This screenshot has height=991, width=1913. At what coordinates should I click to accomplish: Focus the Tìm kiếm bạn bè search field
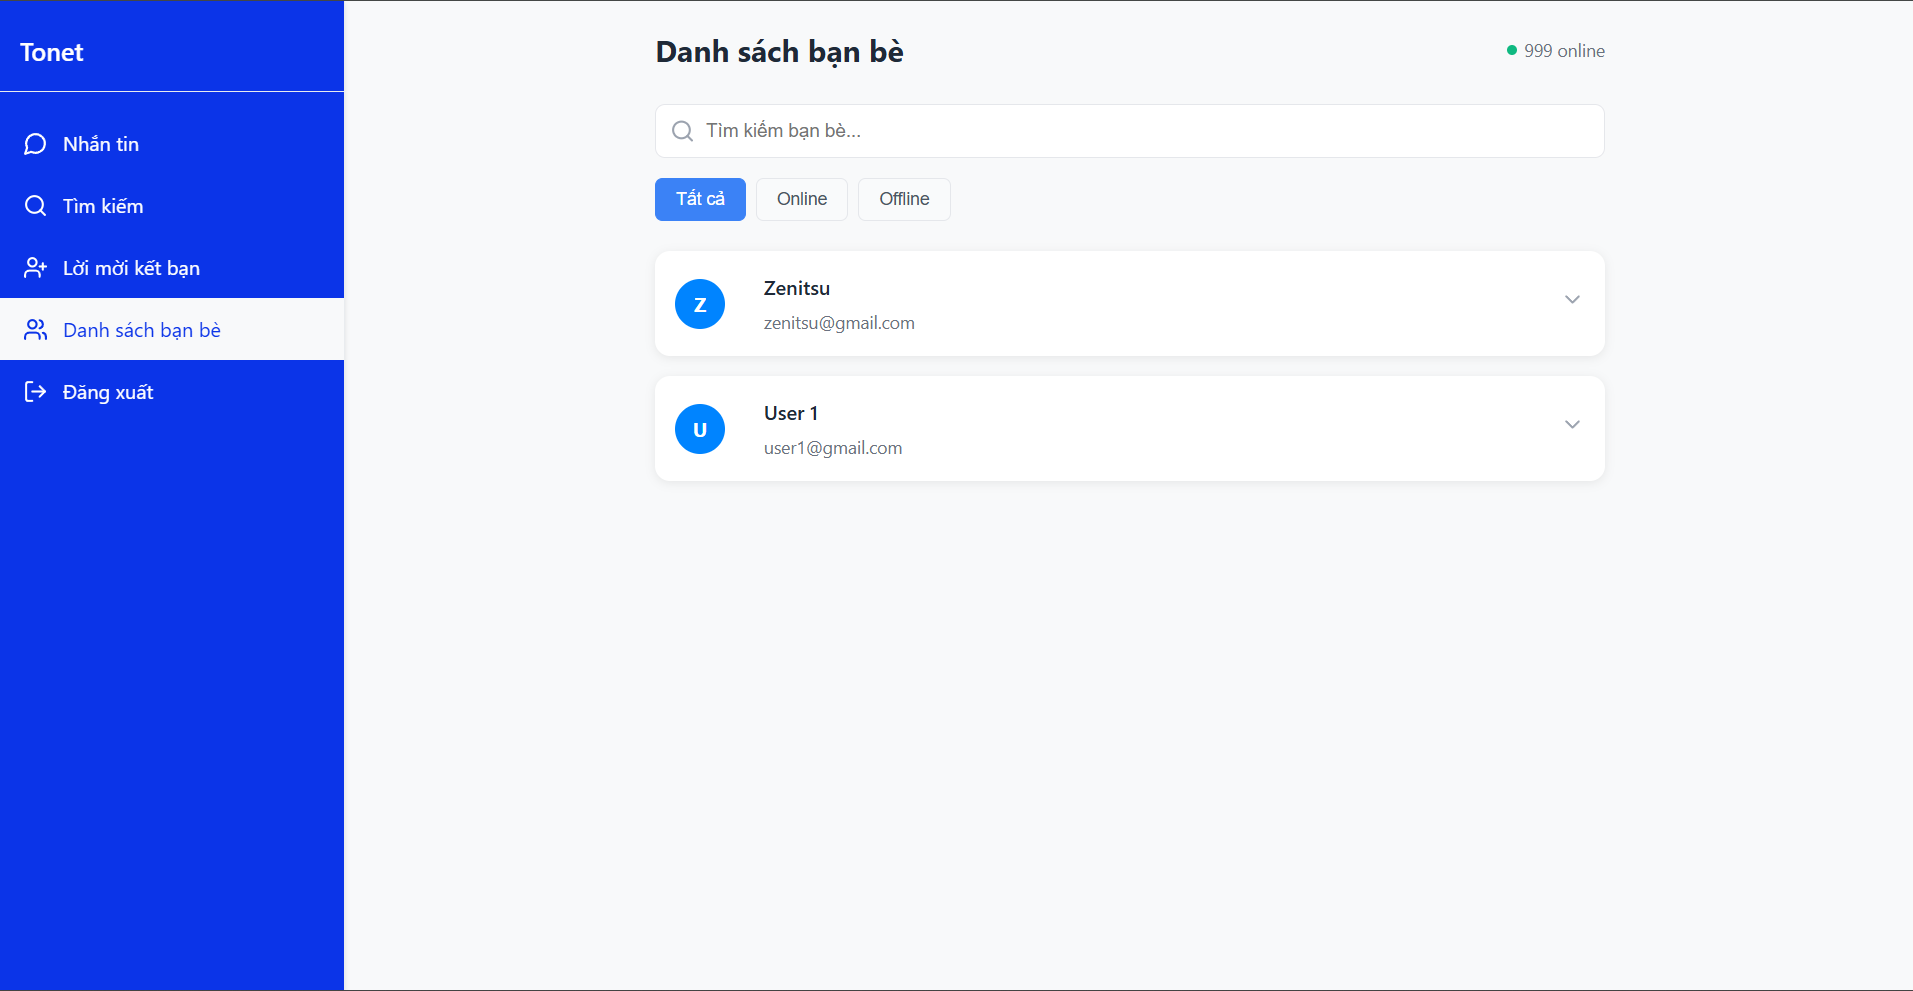[x=1140, y=131]
